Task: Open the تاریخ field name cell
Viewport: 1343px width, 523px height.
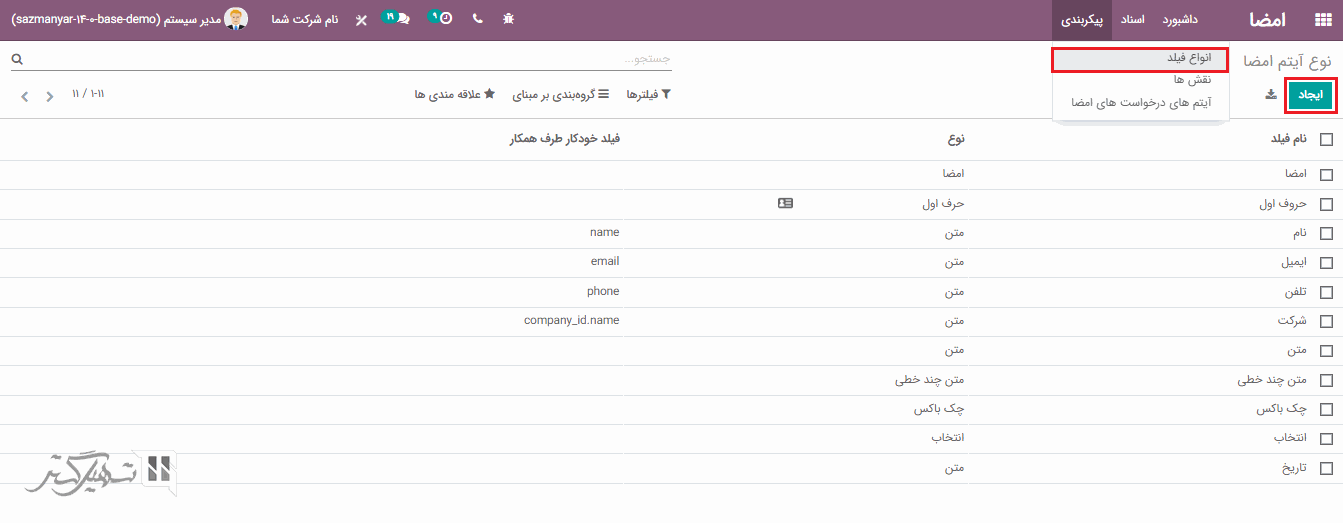Action: pos(1292,468)
